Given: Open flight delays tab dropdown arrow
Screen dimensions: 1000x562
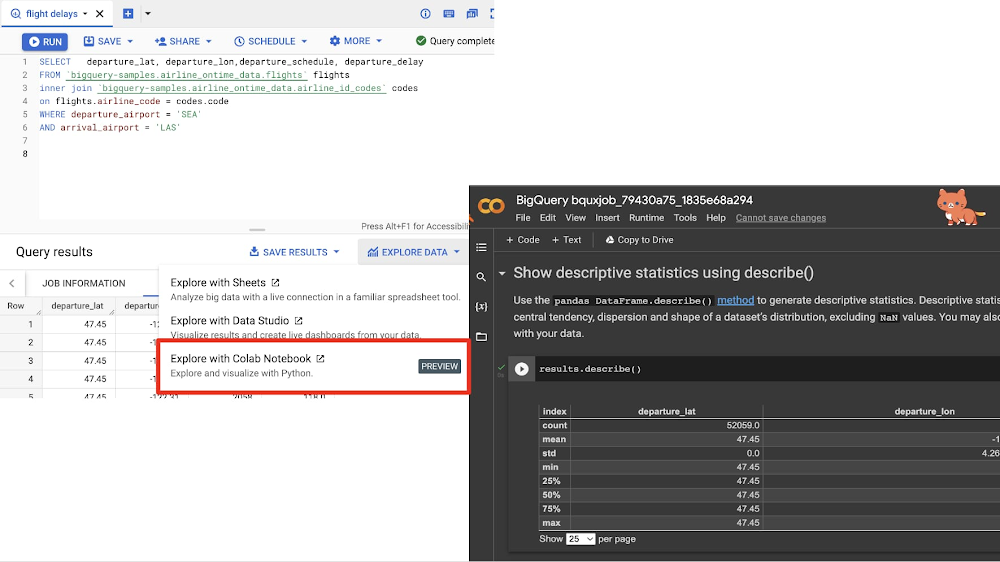Looking at the screenshot, I should point(85,13).
